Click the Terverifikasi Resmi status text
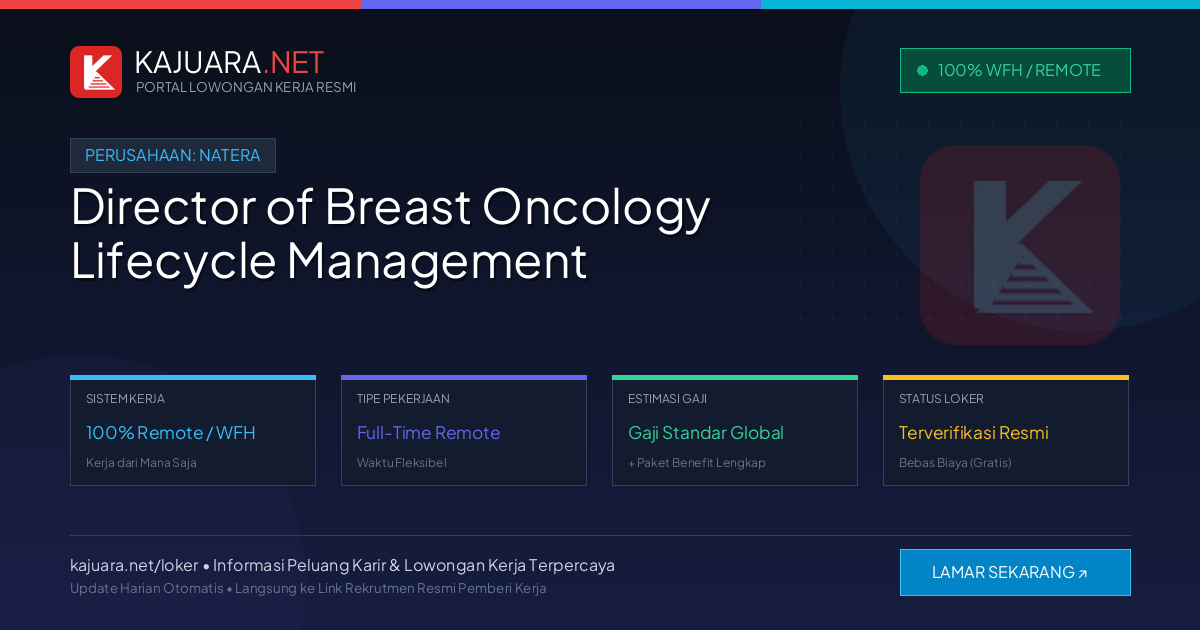Image resolution: width=1200 pixels, height=630 pixels. 973,433
